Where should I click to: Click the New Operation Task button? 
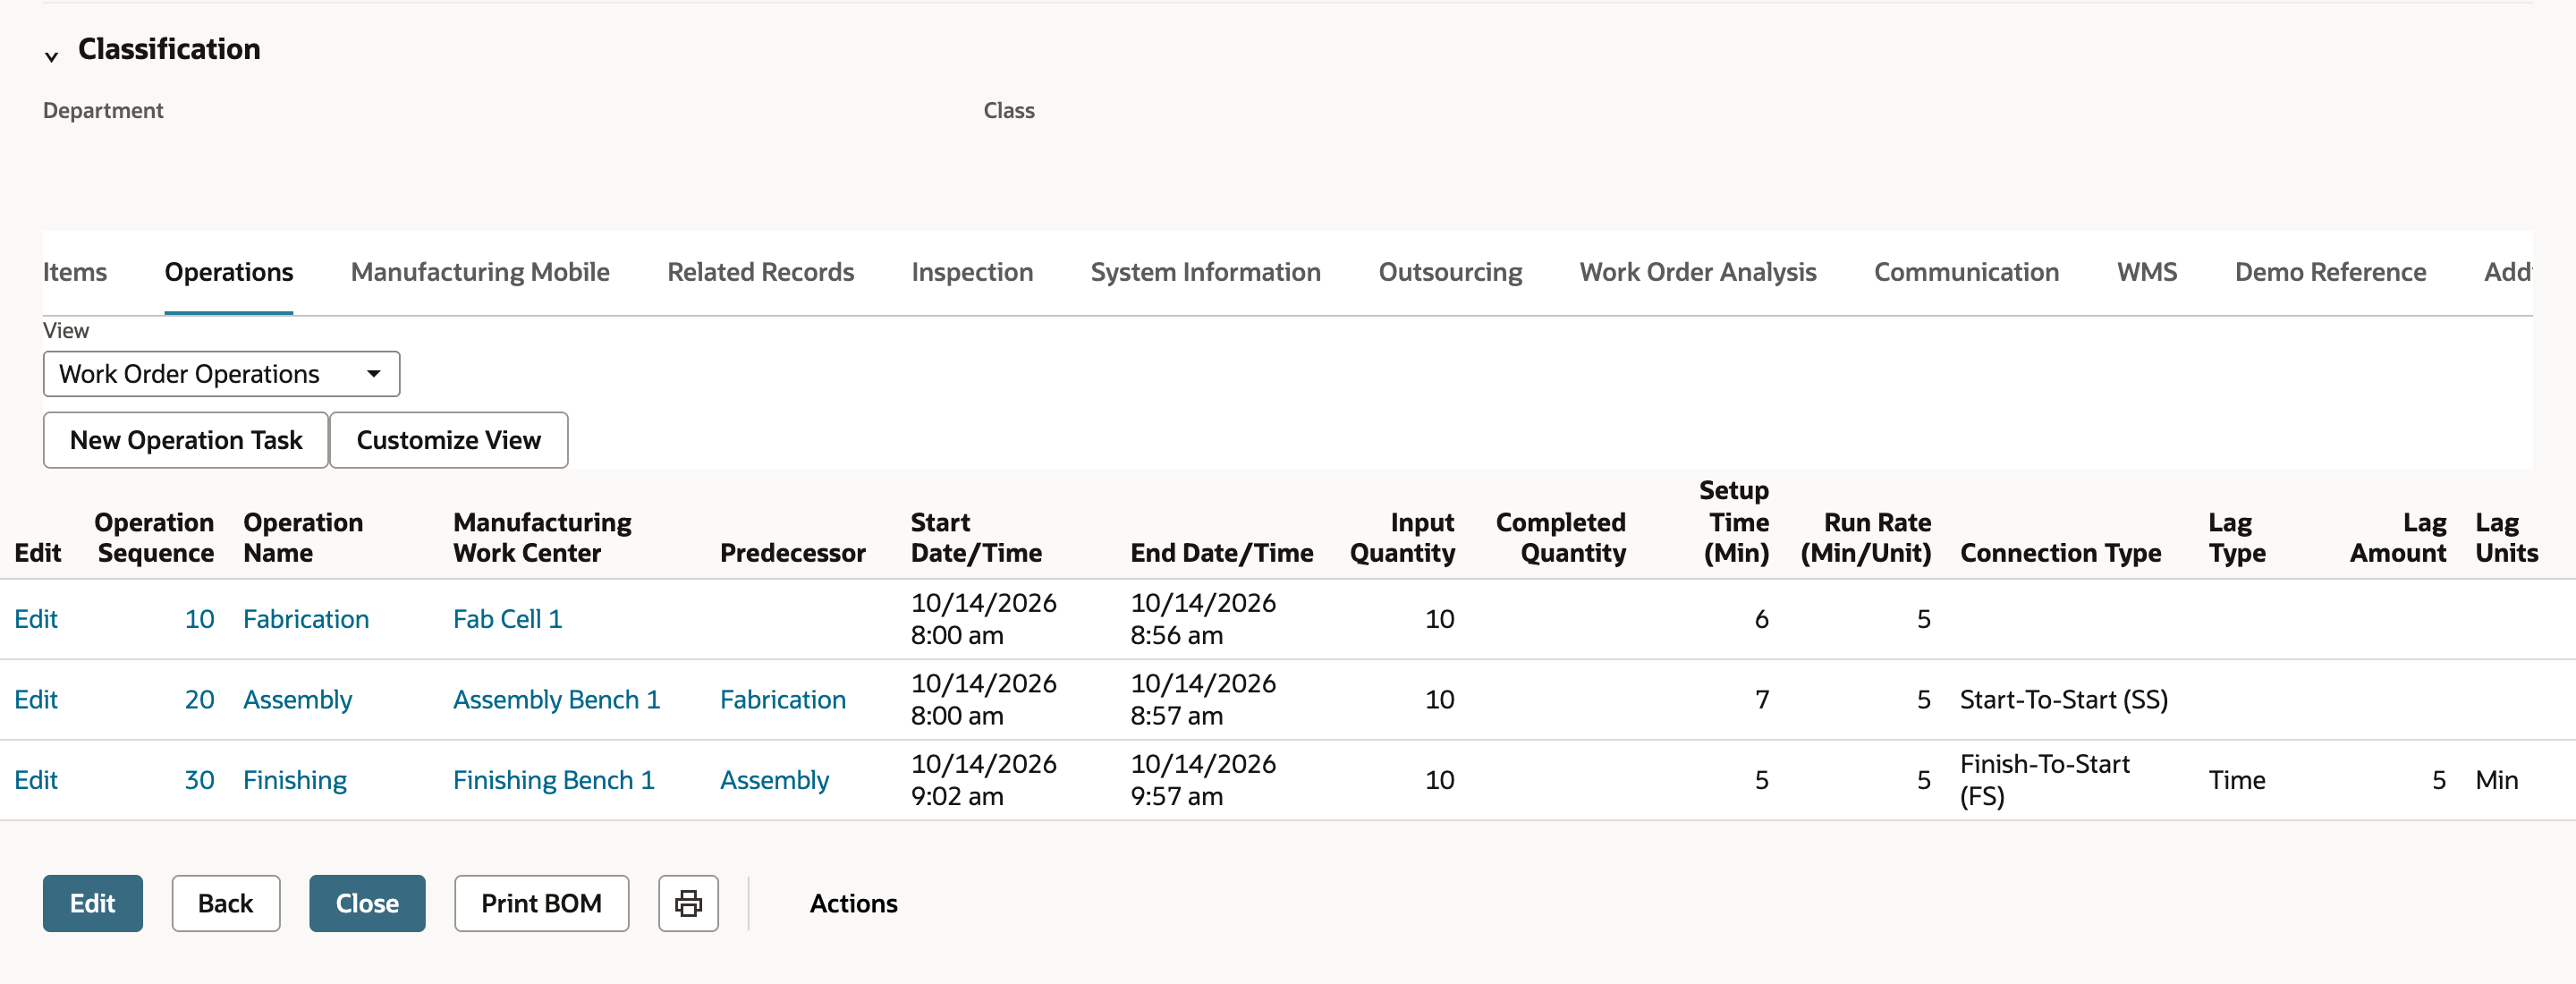186,440
